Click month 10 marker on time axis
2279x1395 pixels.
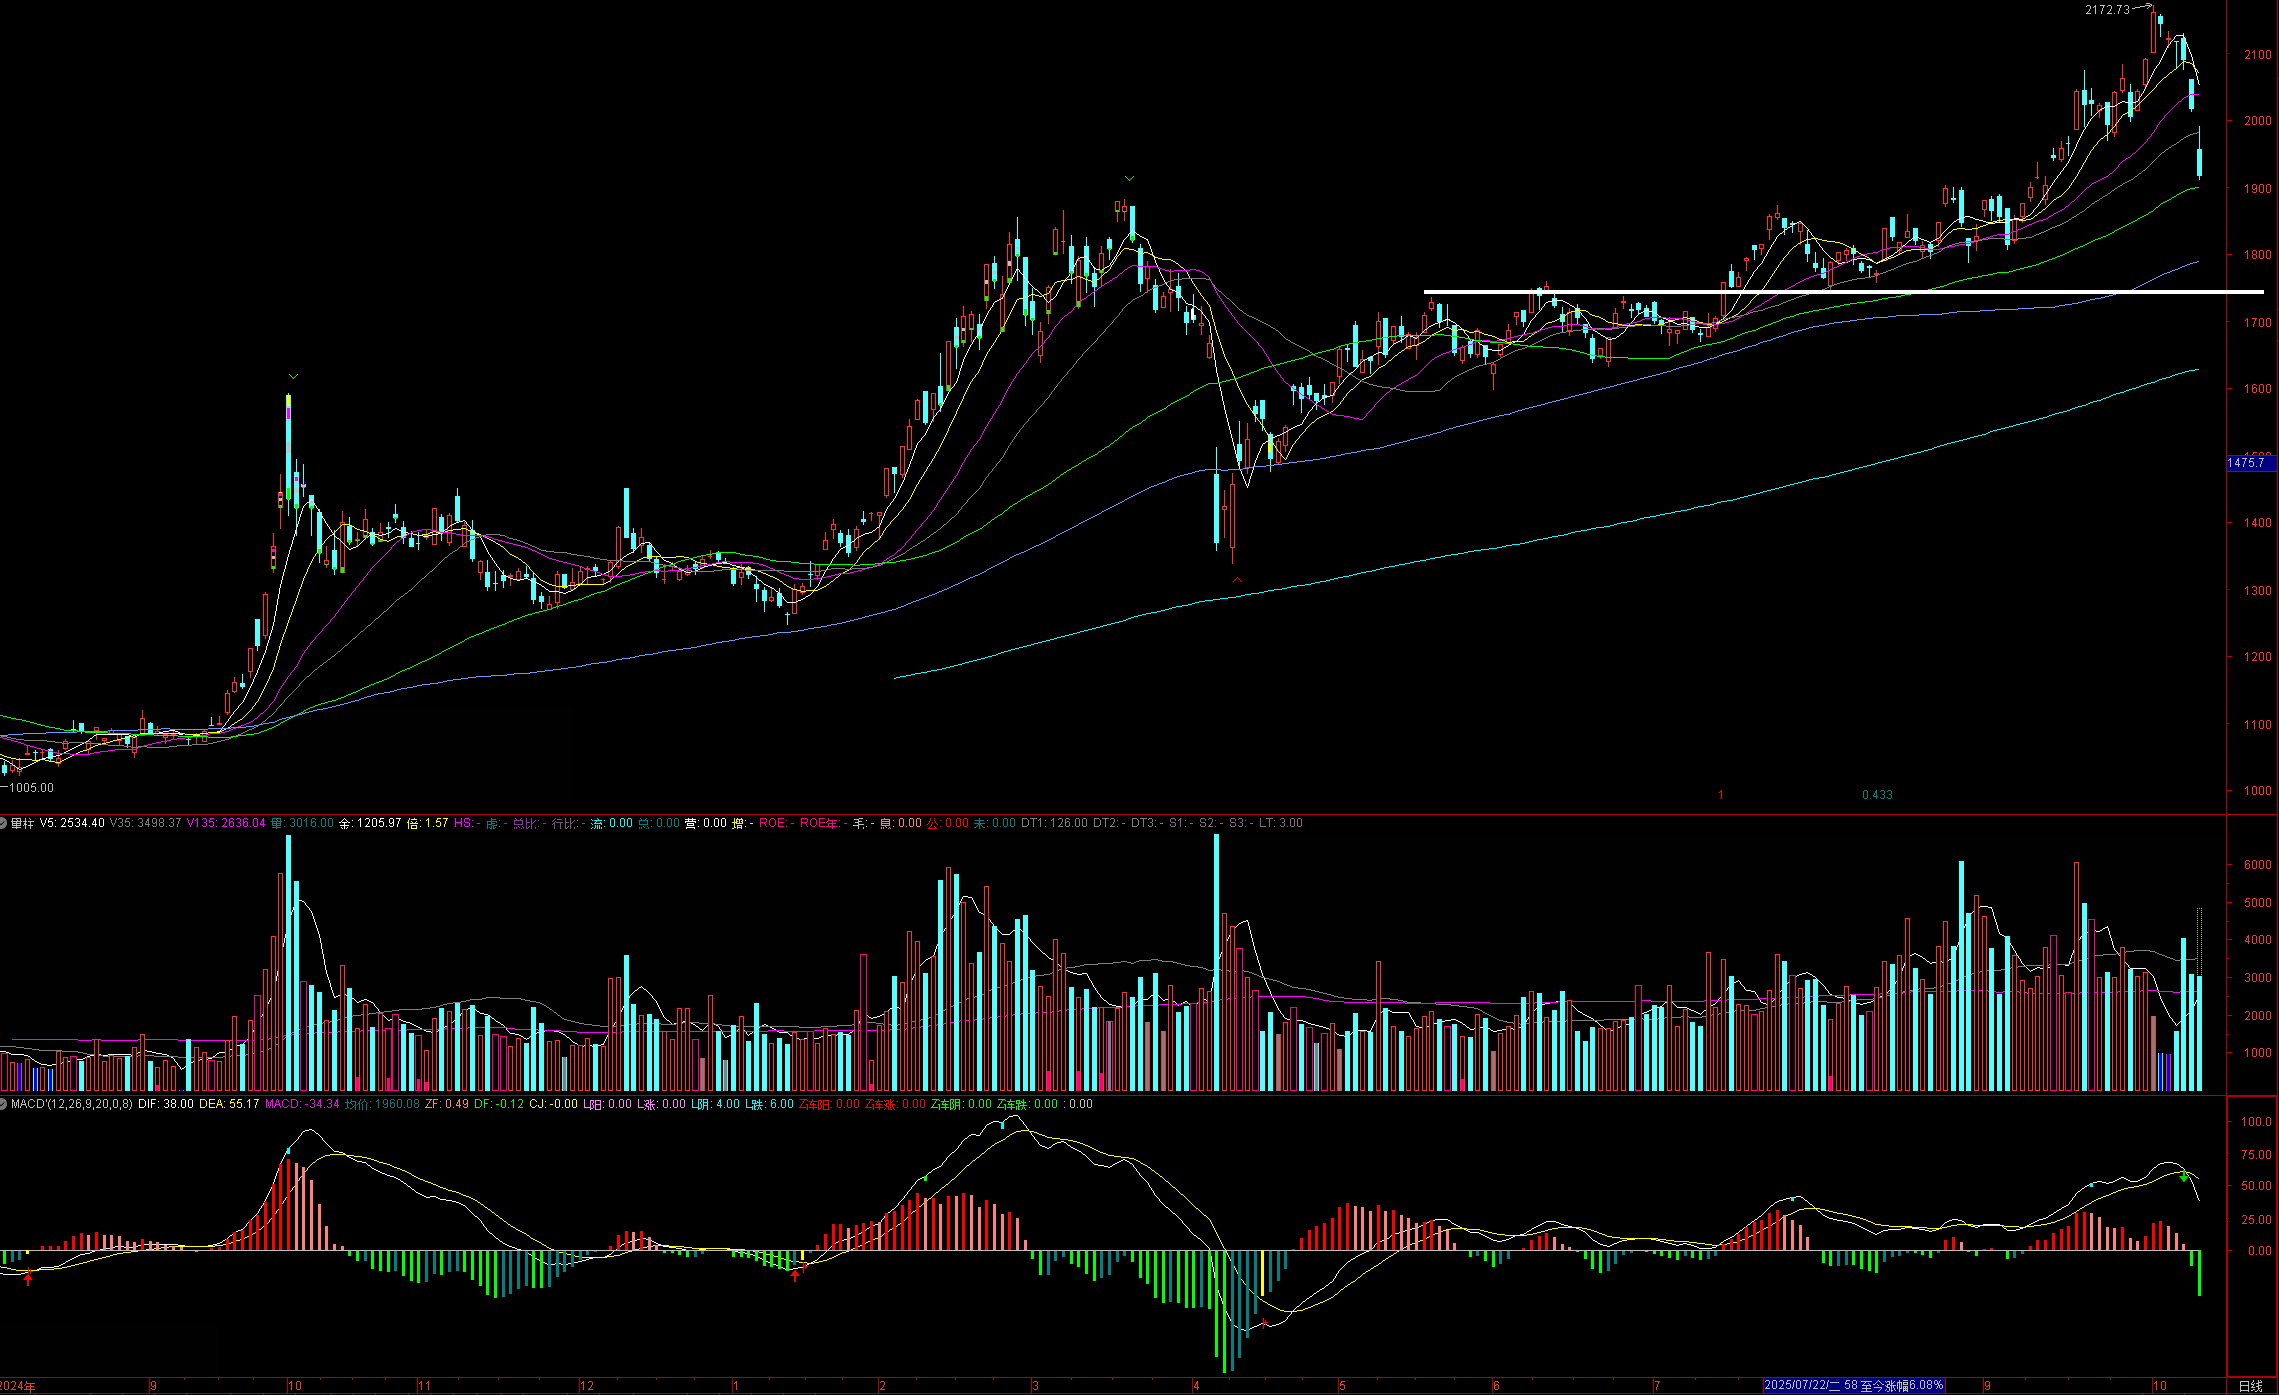295,1386
